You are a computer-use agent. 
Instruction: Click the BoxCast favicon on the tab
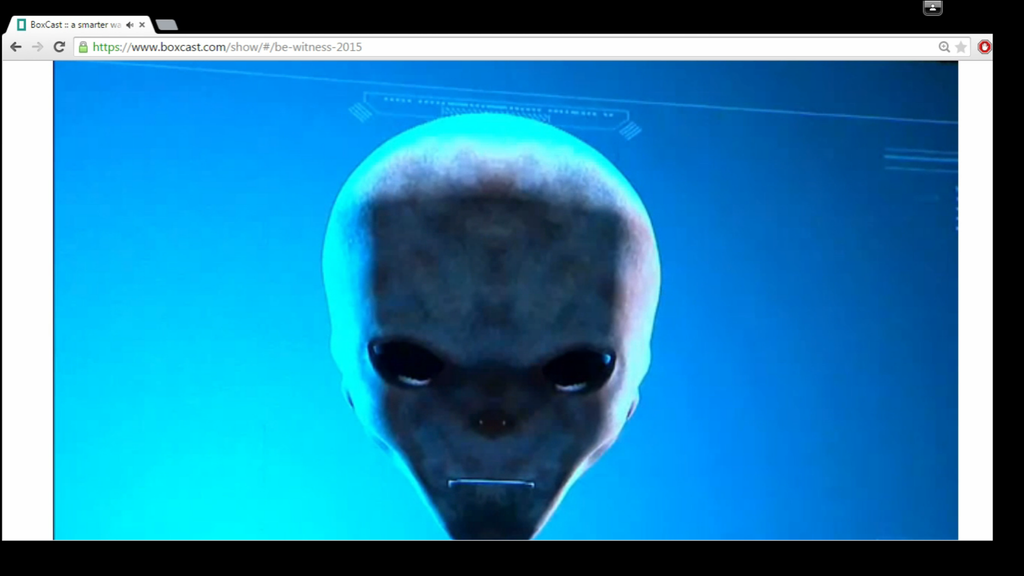click(x=22, y=25)
